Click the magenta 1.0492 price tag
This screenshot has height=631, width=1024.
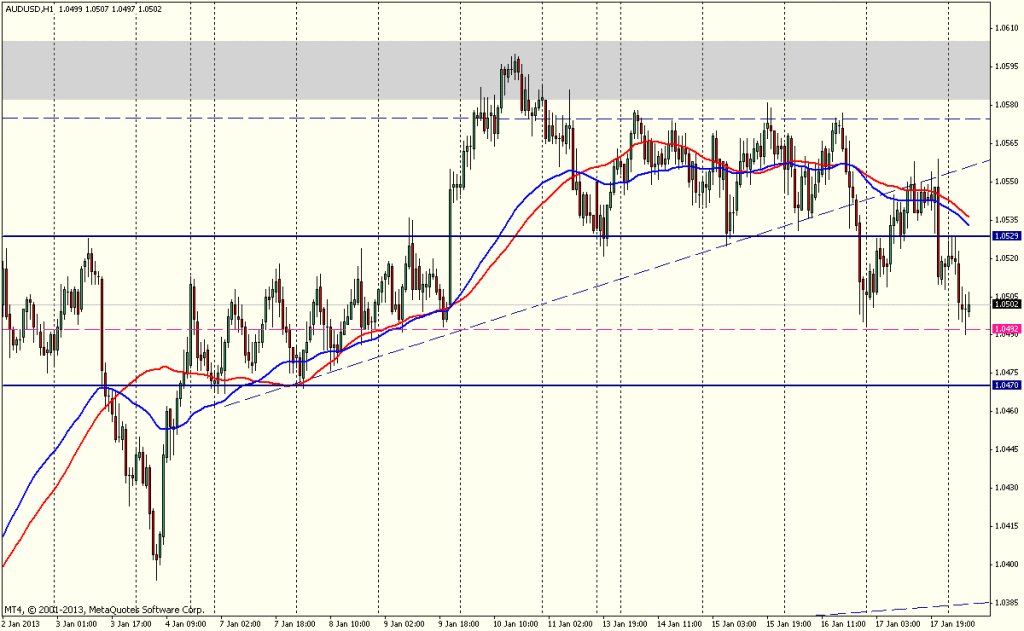[1005, 328]
